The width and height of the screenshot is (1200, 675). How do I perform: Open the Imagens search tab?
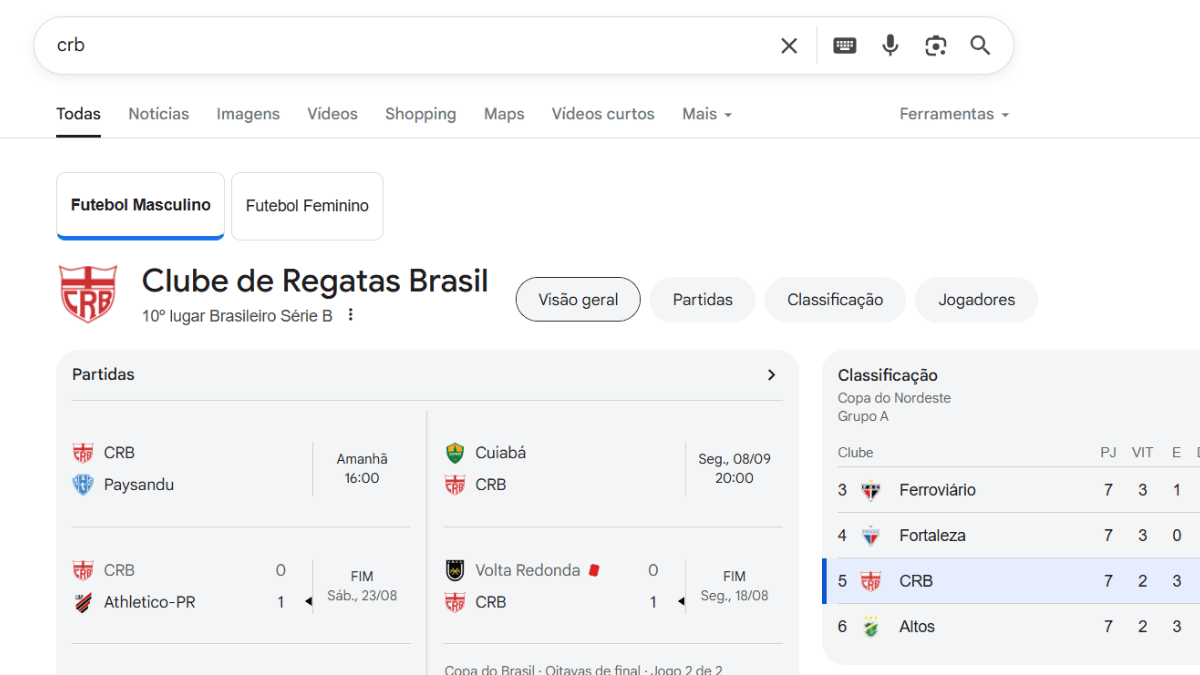(248, 114)
